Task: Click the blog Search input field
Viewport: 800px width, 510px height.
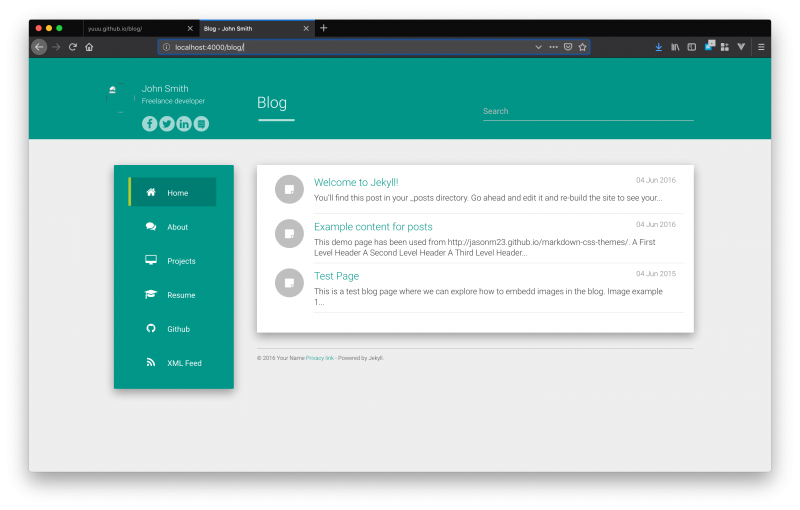Action: click(x=587, y=111)
